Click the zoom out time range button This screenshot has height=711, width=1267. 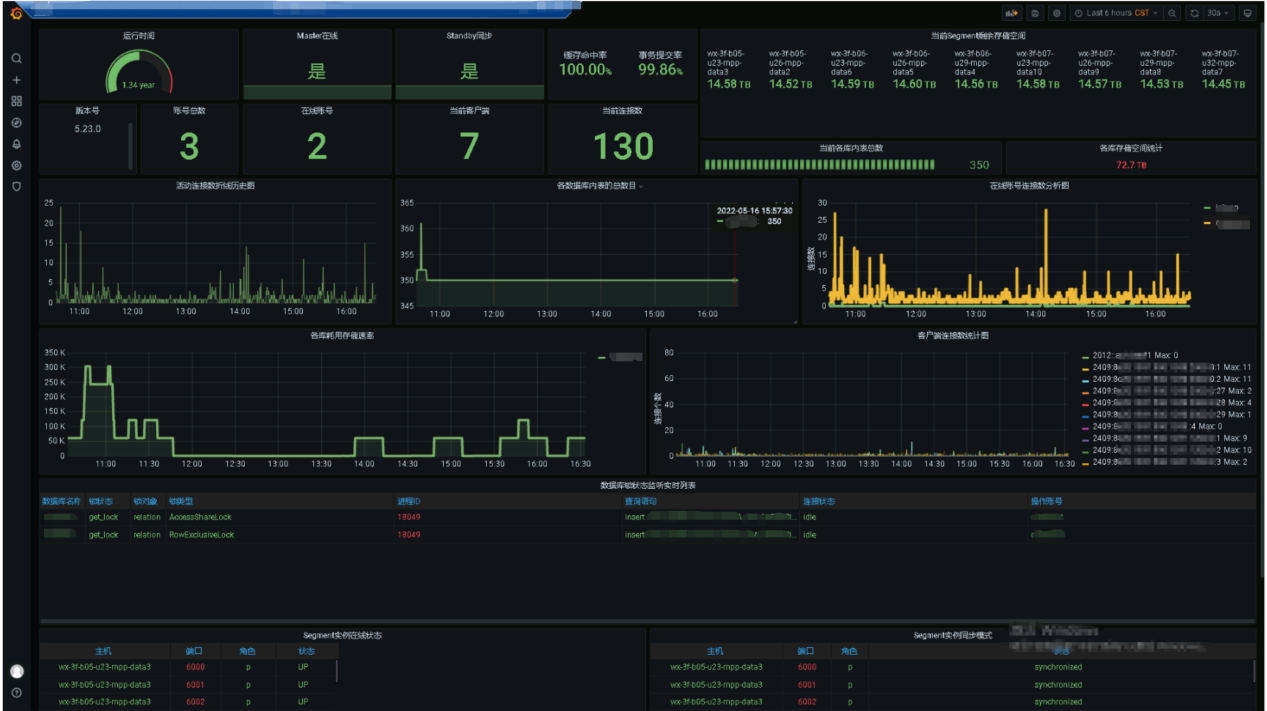tap(1173, 13)
